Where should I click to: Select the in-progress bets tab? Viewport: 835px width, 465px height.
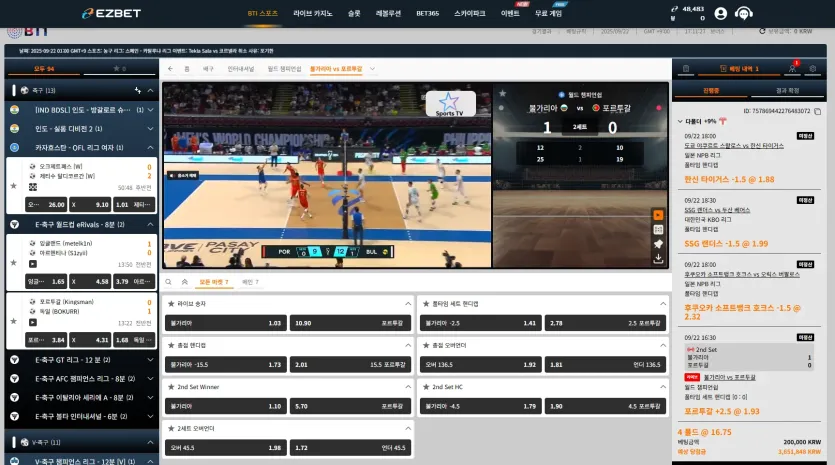click(711, 91)
